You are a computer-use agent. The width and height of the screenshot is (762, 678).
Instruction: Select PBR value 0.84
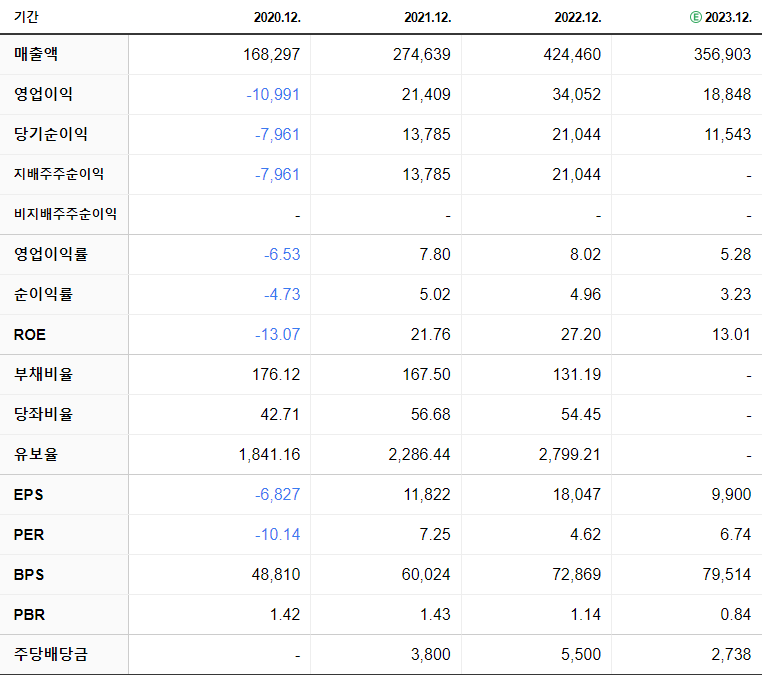pos(736,614)
